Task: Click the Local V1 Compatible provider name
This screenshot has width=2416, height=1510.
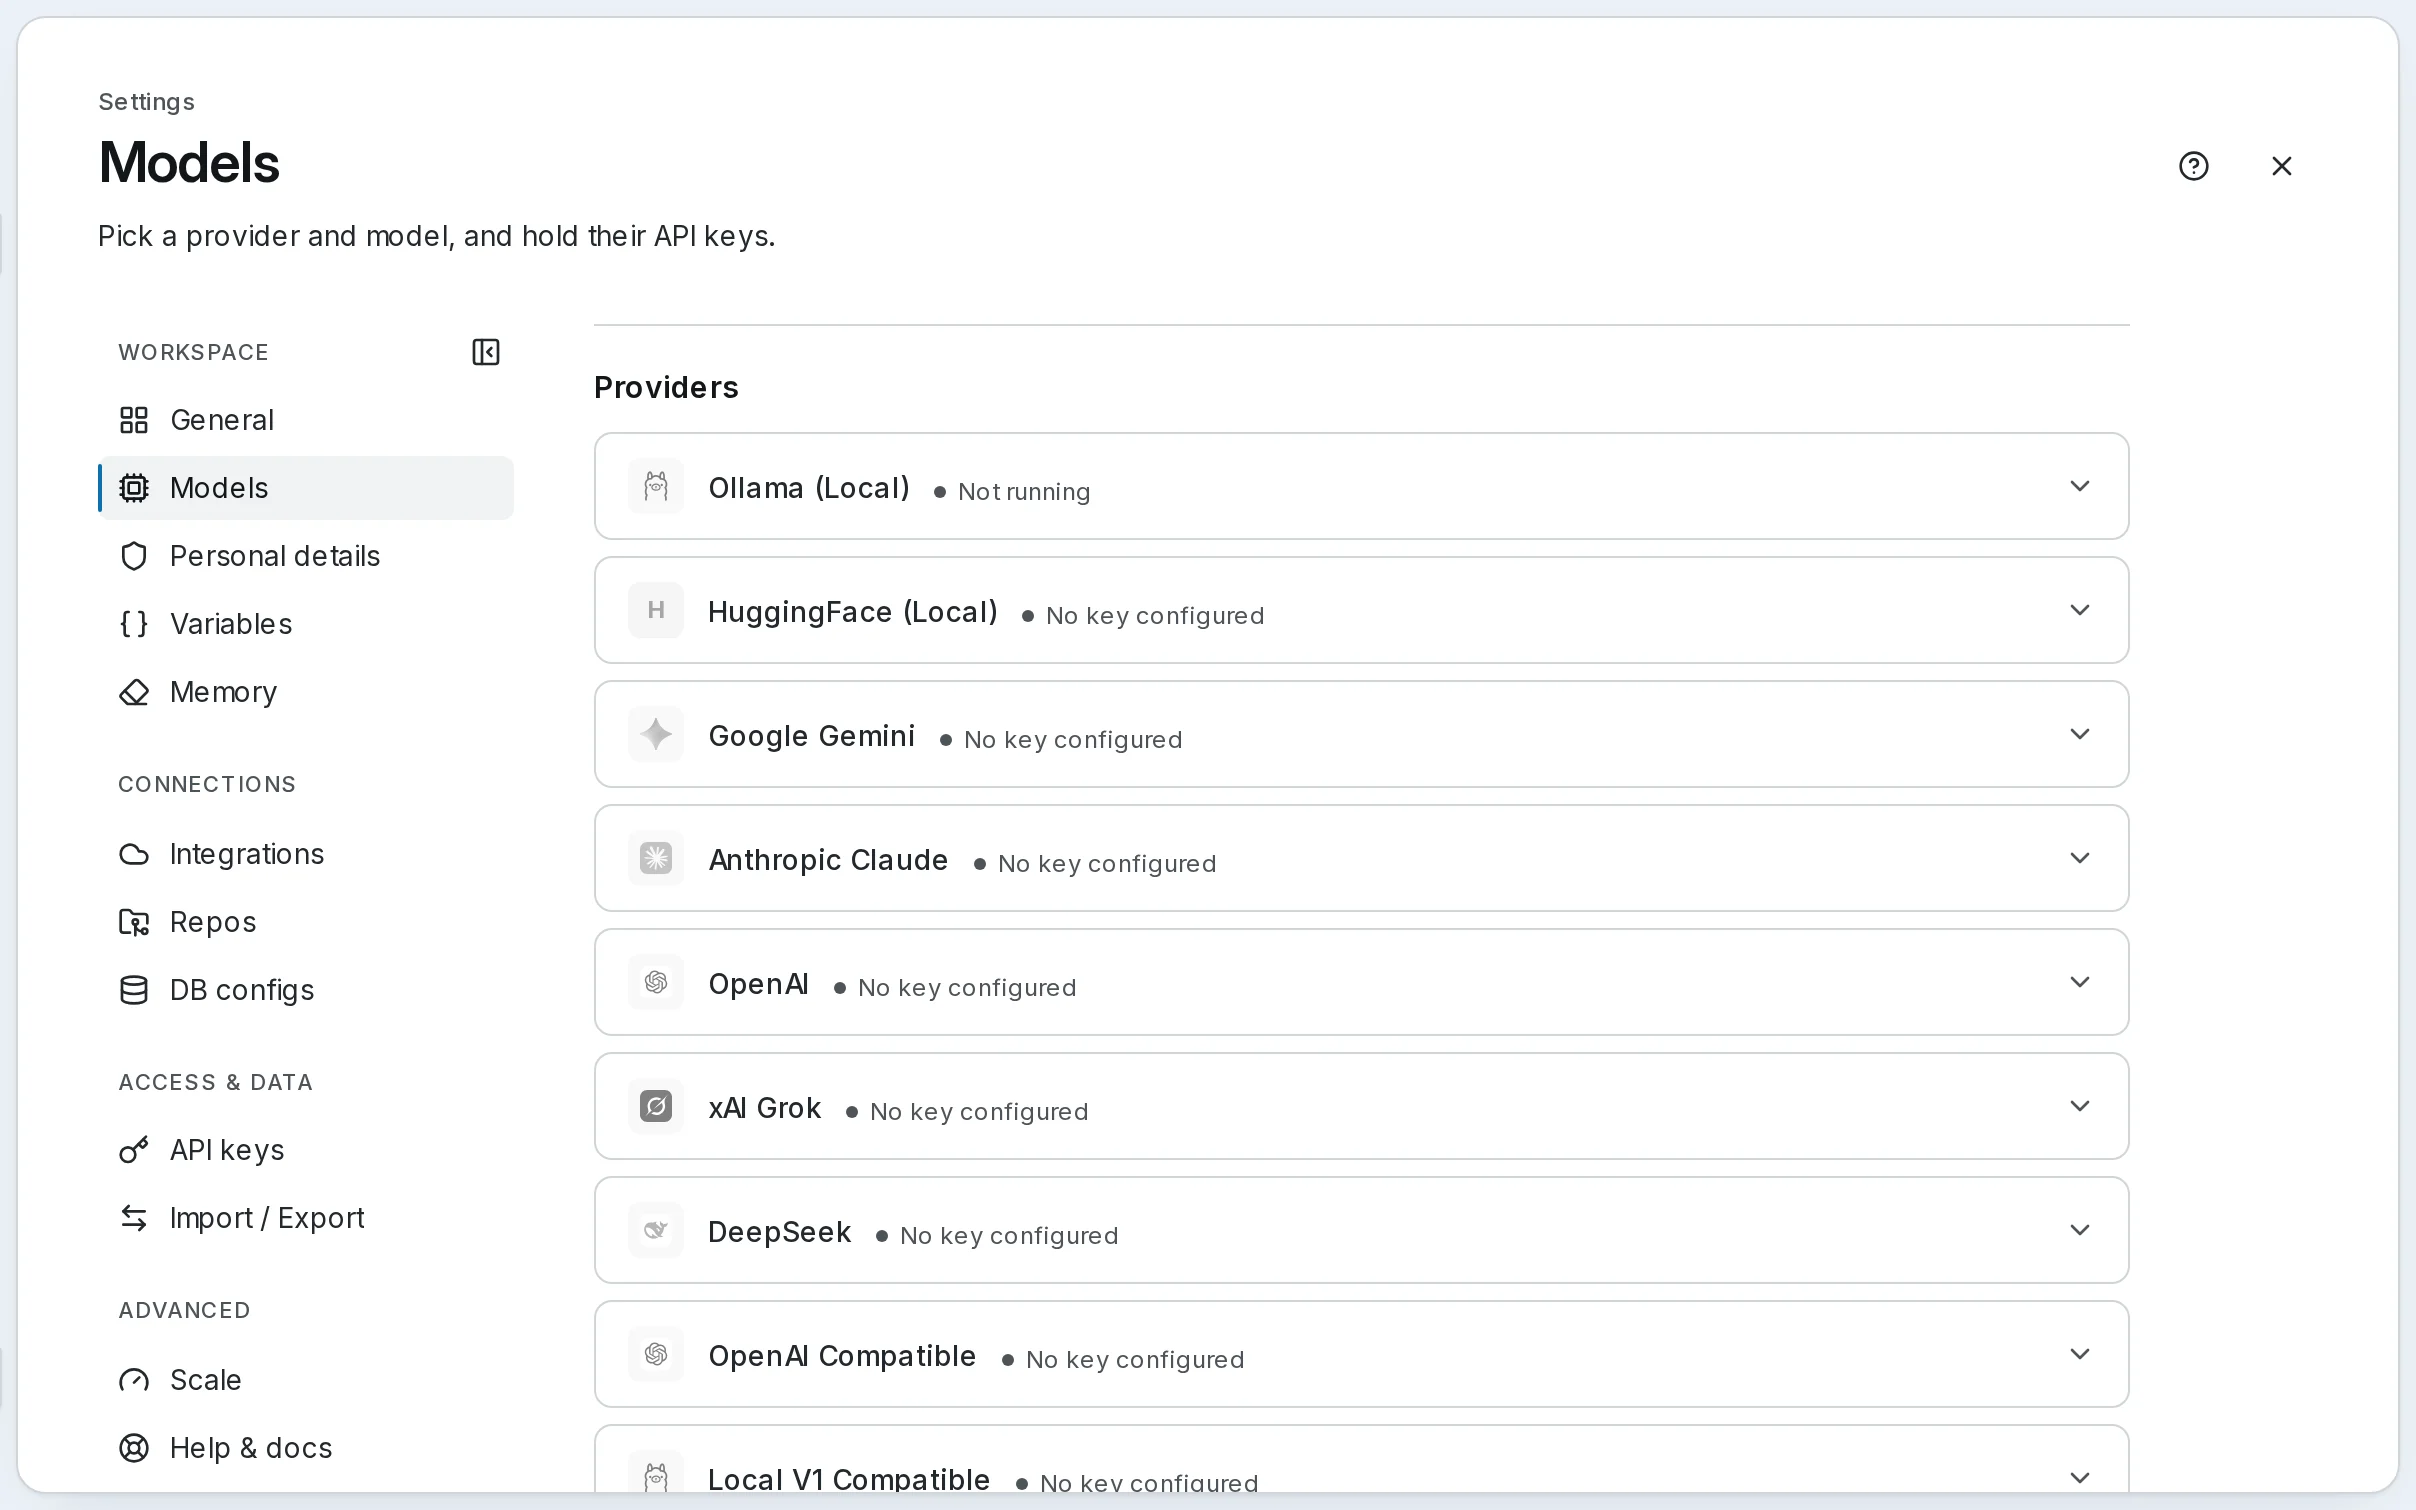Action: coord(849,1479)
